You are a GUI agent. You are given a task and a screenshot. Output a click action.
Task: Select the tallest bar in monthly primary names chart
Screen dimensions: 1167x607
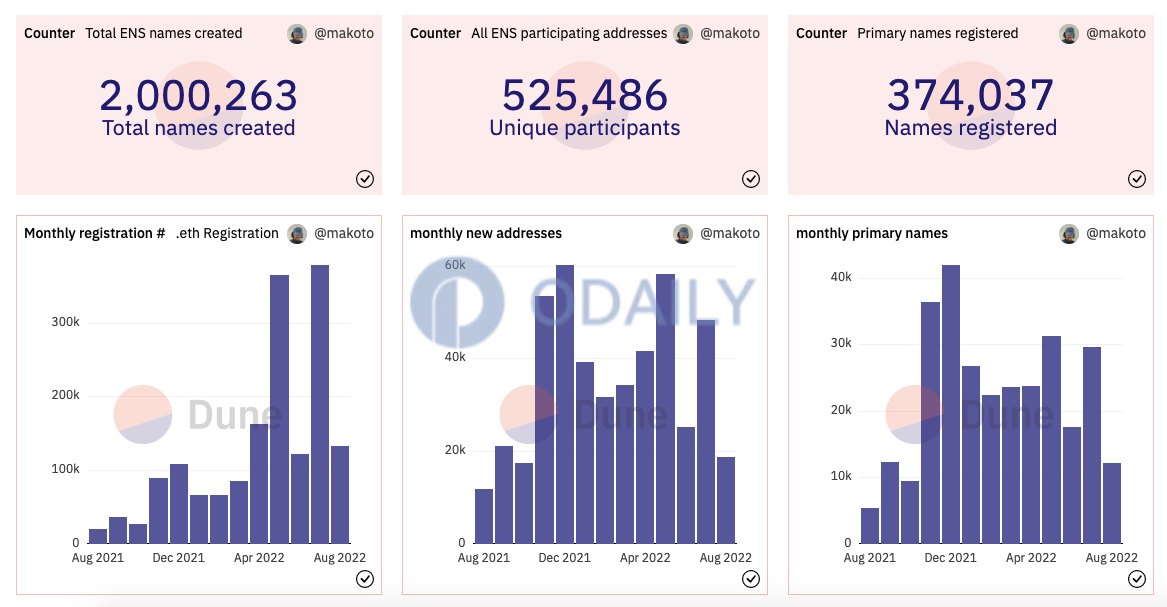point(950,404)
